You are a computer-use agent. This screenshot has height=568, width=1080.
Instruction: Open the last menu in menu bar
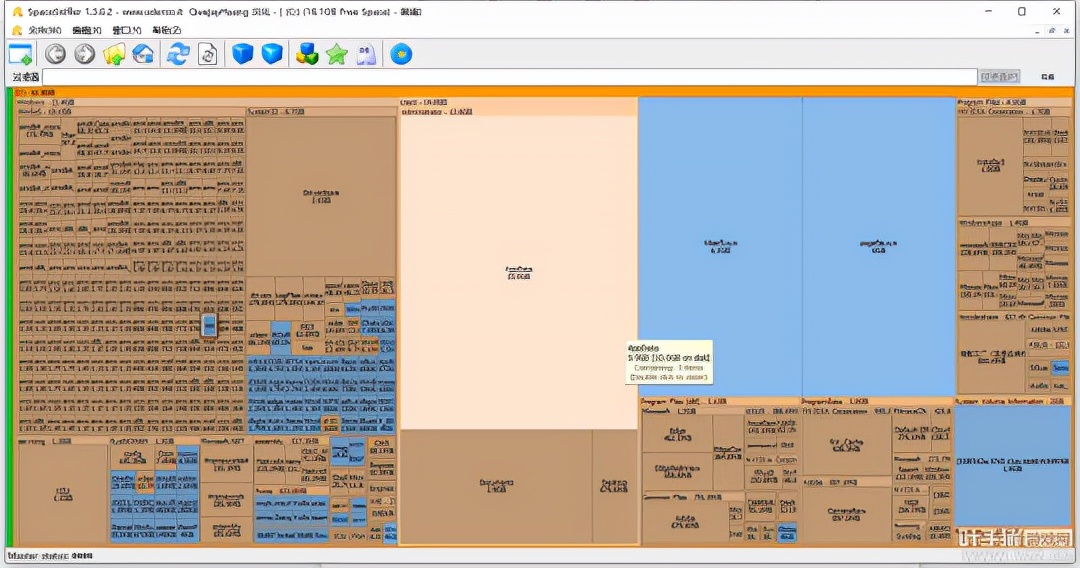click(160, 31)
